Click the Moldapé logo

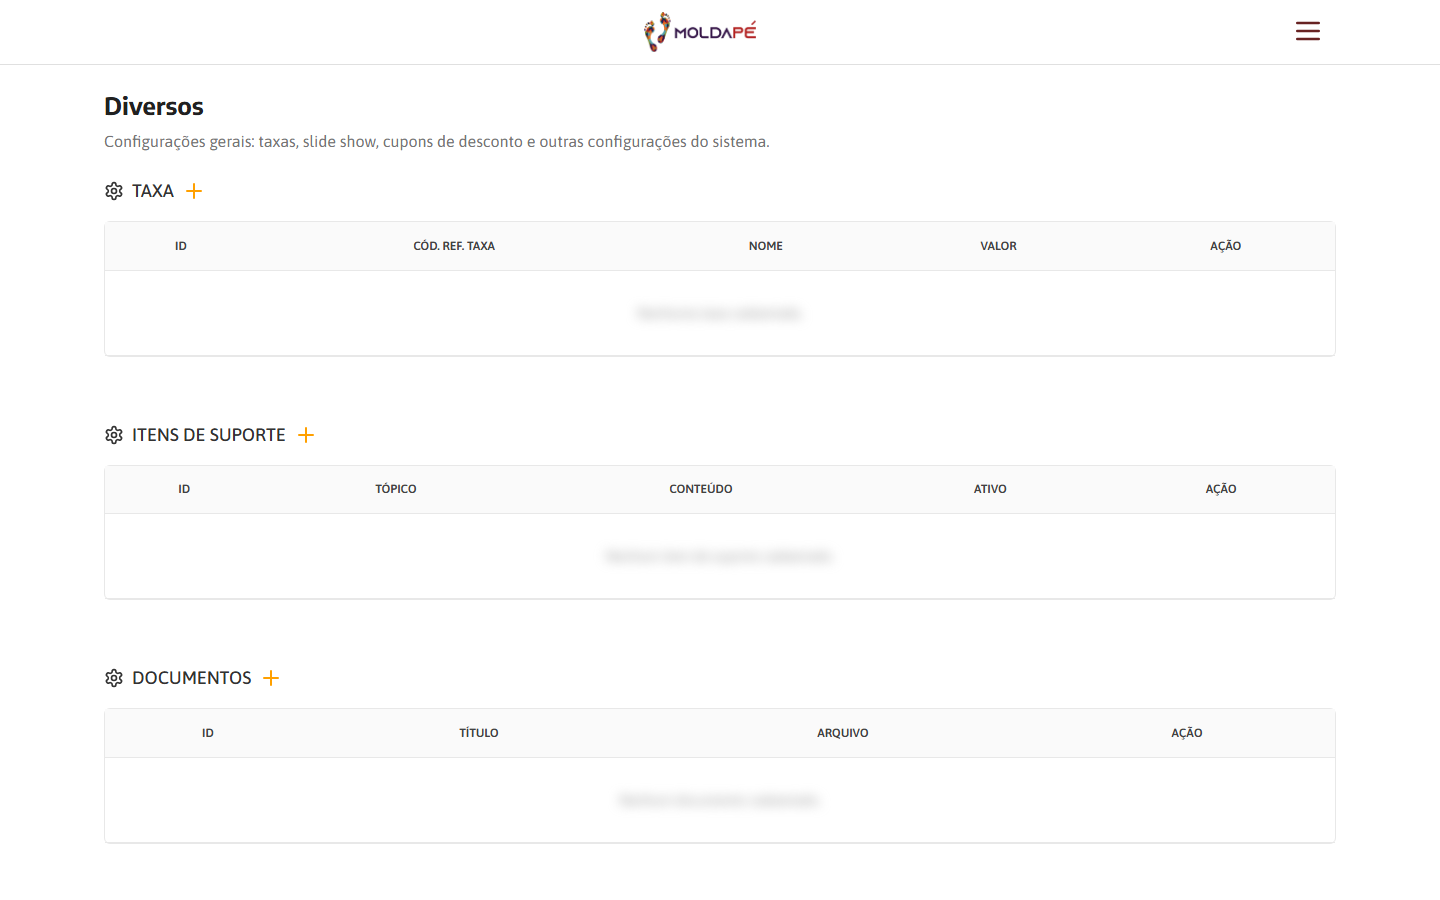(700, 32)
